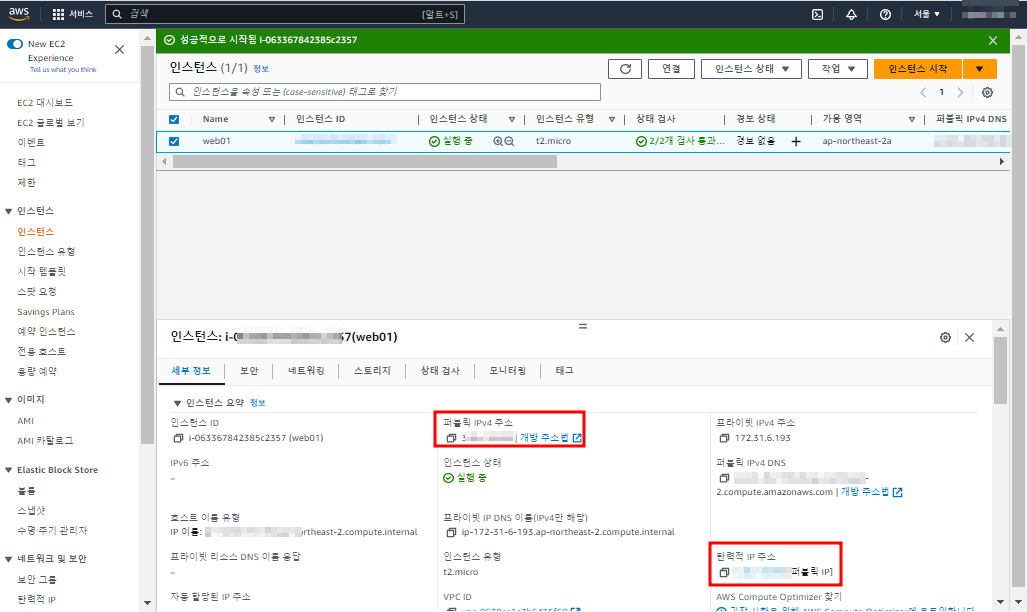
Task: Click the 정보 link next to 인스턴스 title
Action: (x=261, y=69)
